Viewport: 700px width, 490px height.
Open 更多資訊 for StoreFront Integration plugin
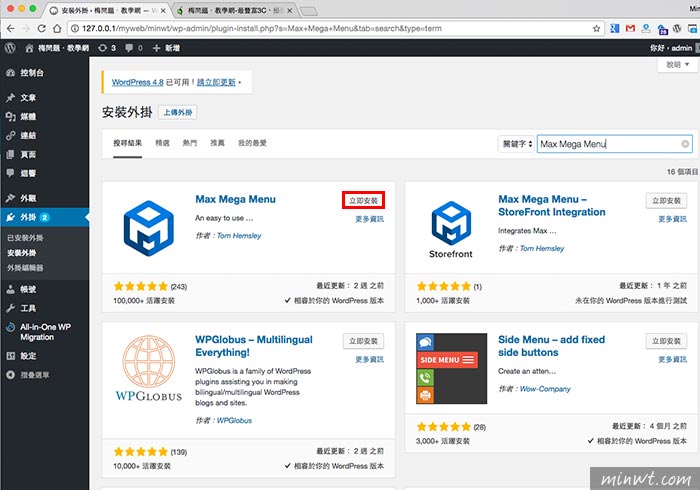672,219
